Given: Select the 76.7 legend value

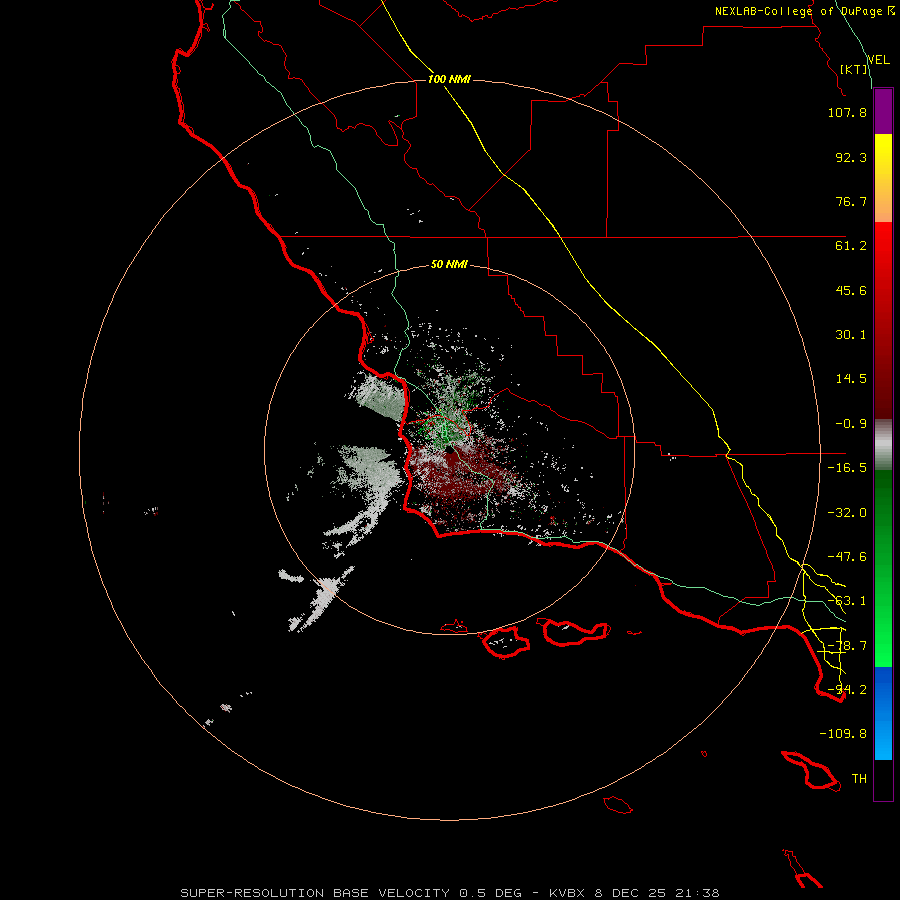Looking at the screenshot, I should [851, 201].
